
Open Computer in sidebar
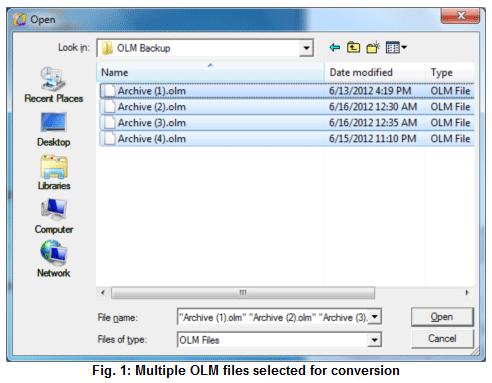click(x=54, y=216)
